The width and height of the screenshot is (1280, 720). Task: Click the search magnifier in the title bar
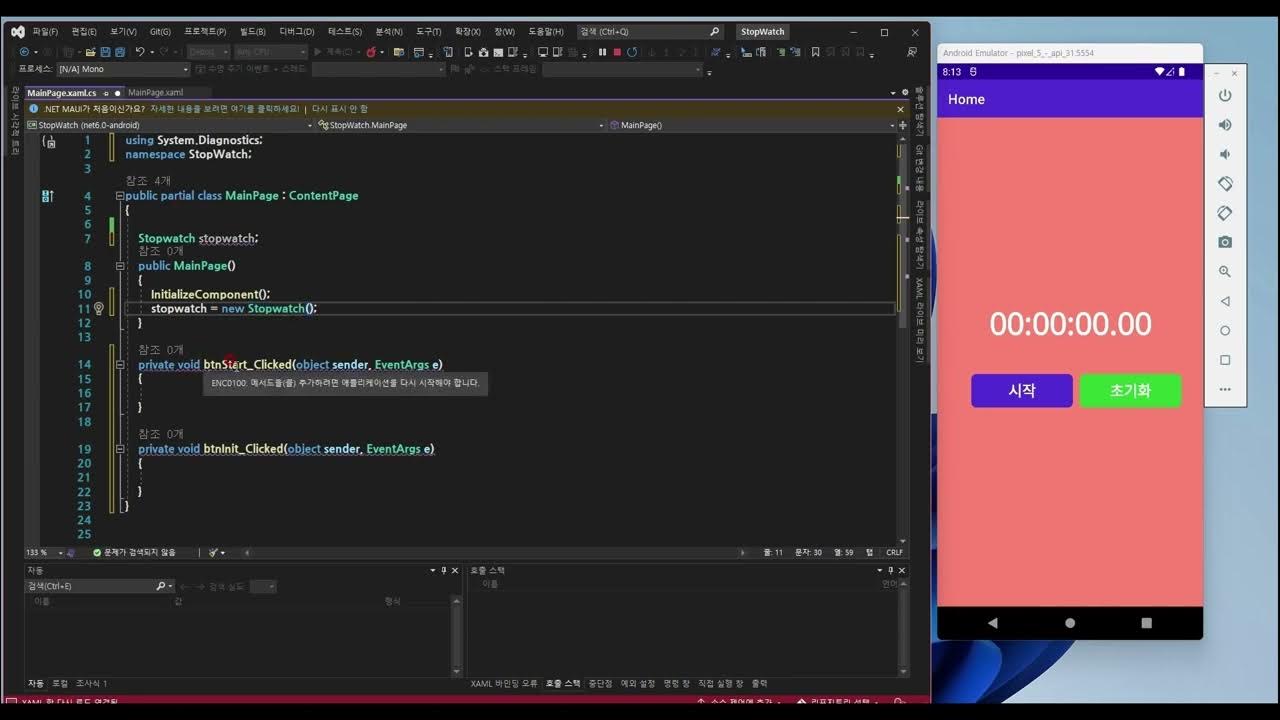tap(714, 32)
